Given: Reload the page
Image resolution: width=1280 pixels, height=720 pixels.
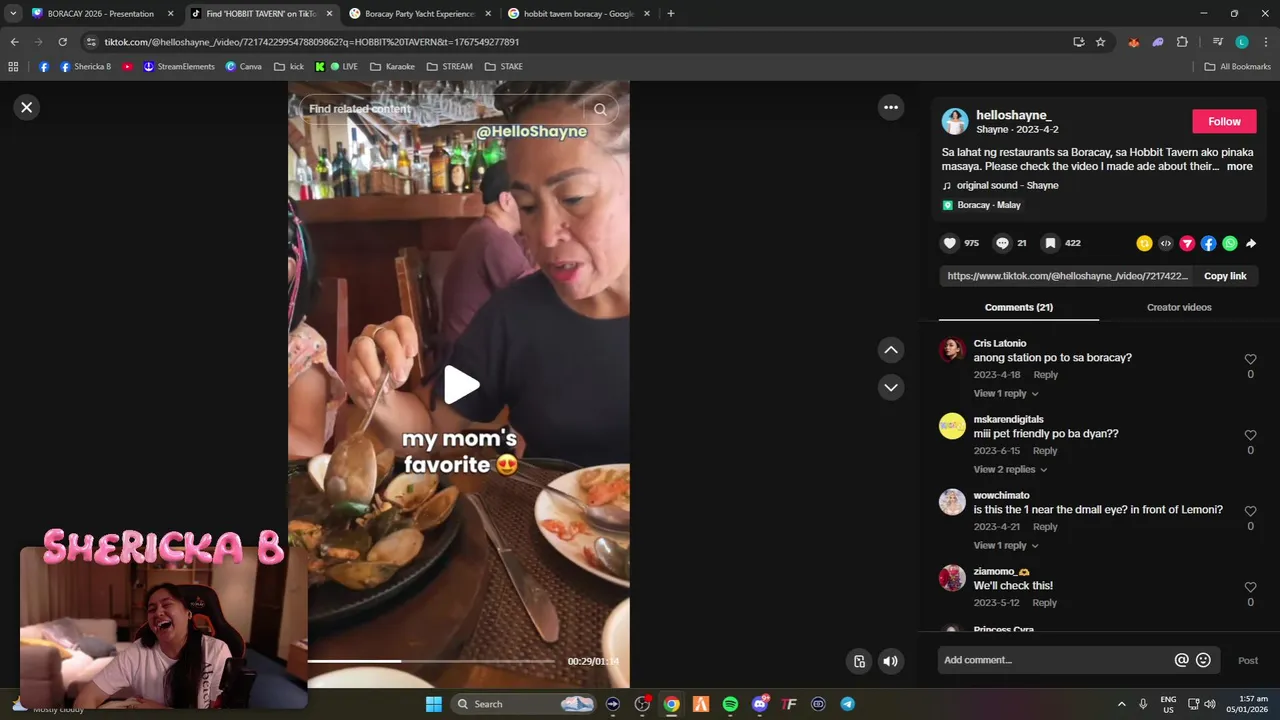Looking at the screenshot, I should tap(62, 42).
